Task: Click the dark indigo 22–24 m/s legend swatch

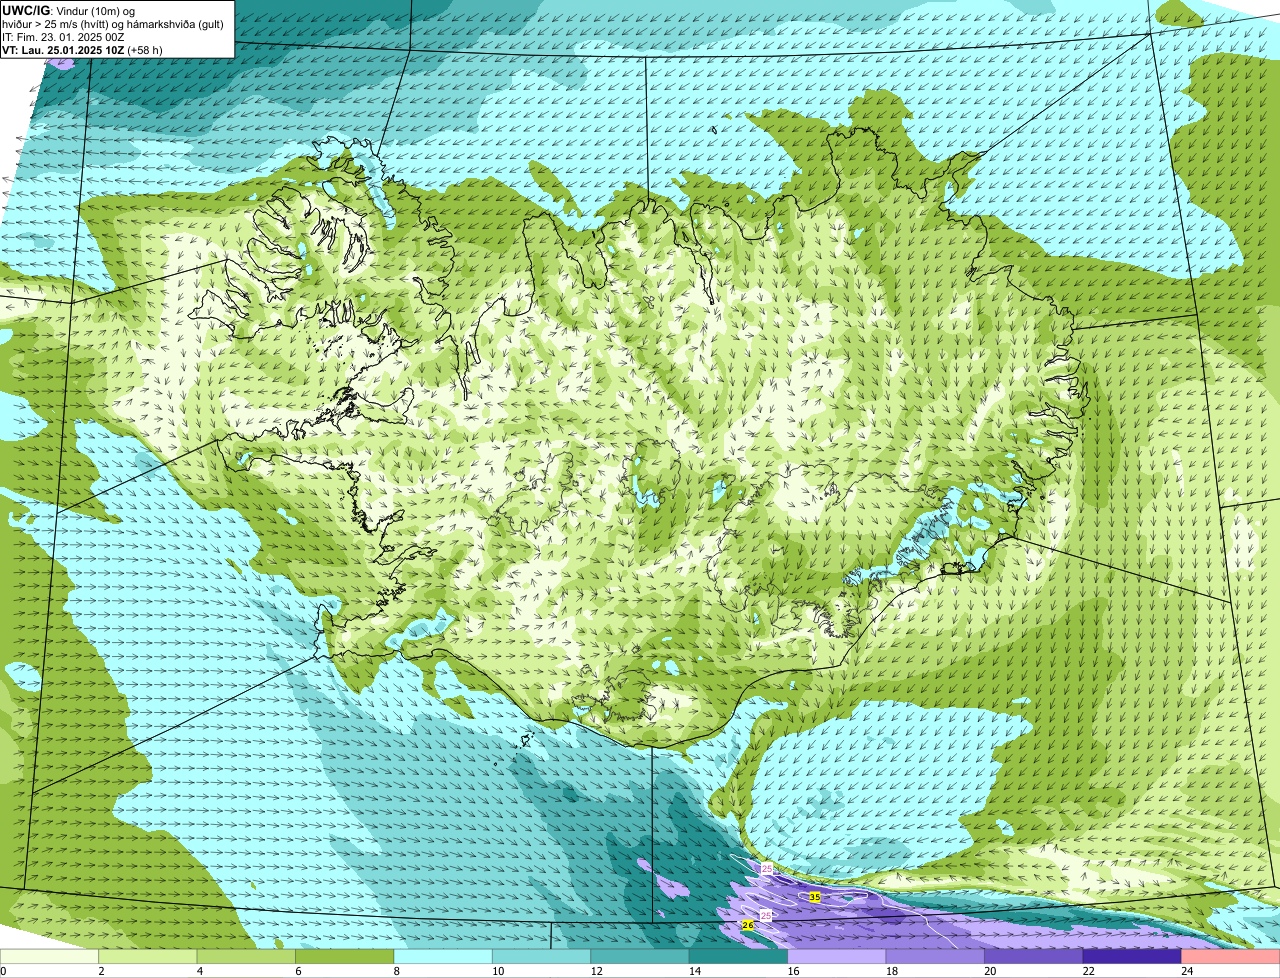Action: pos(1132,957)
